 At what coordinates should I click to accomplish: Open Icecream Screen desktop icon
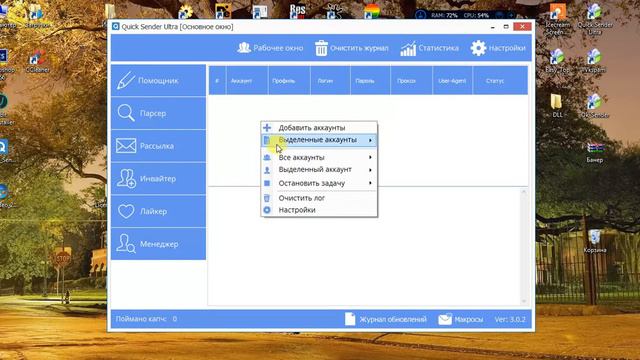coord(557,19)
